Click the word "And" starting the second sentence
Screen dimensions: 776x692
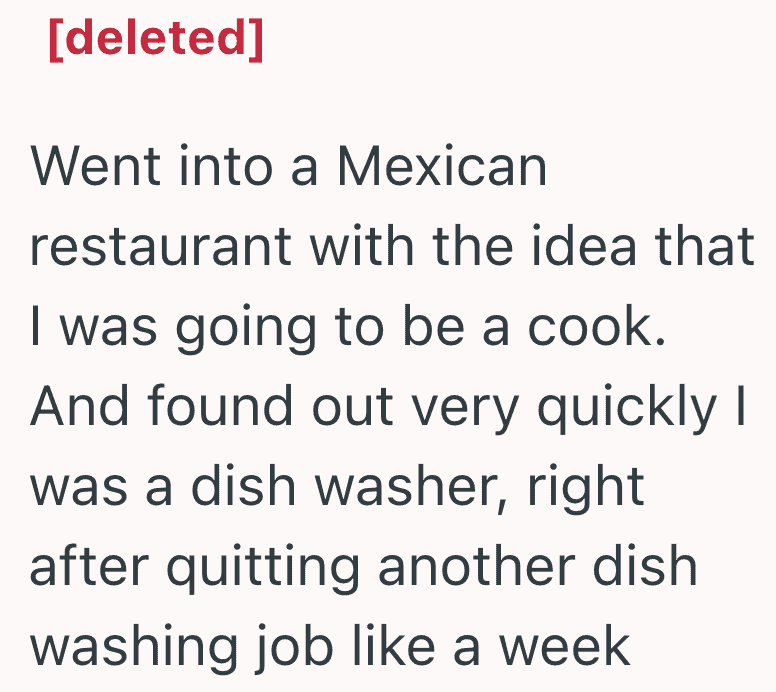[80, 406]
